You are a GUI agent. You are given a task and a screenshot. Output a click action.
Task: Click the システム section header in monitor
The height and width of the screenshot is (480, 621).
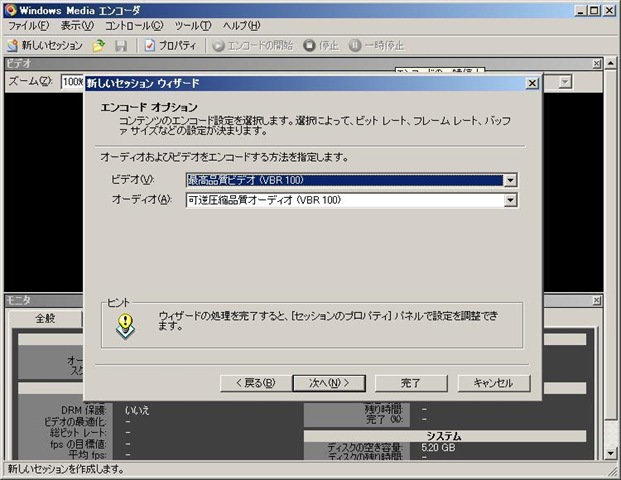444,436
